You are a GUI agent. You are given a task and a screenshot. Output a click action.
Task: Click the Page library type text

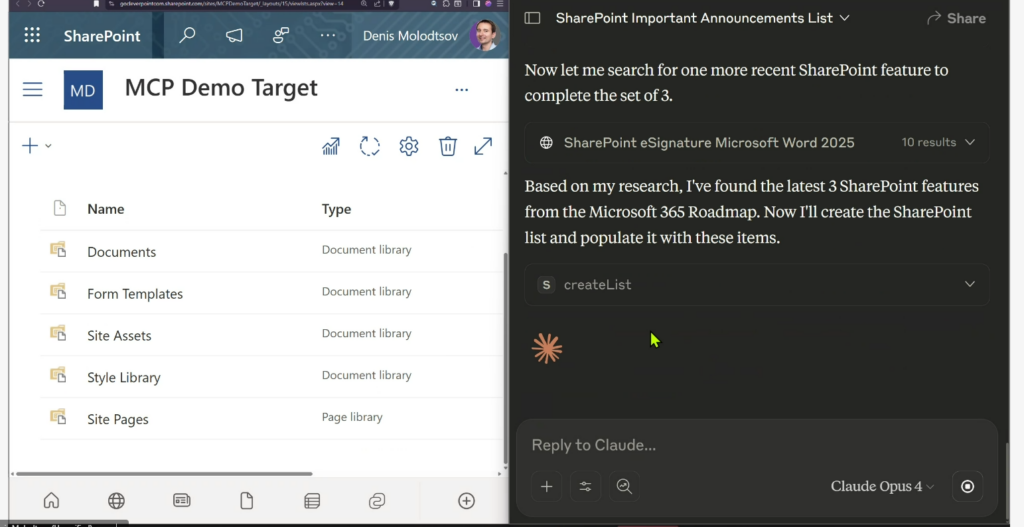(352, 417)
